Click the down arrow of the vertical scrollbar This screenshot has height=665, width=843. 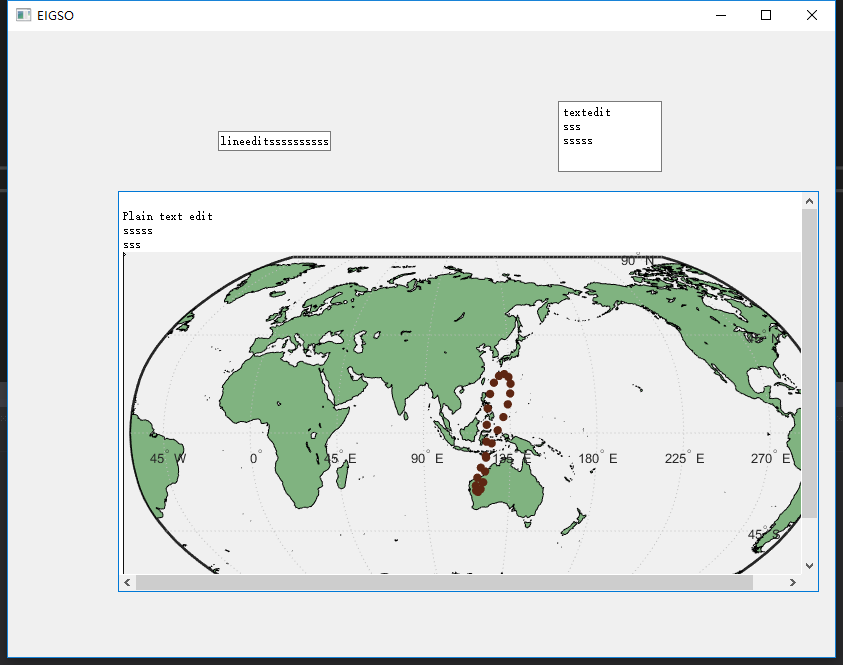(x=810, y=565)
